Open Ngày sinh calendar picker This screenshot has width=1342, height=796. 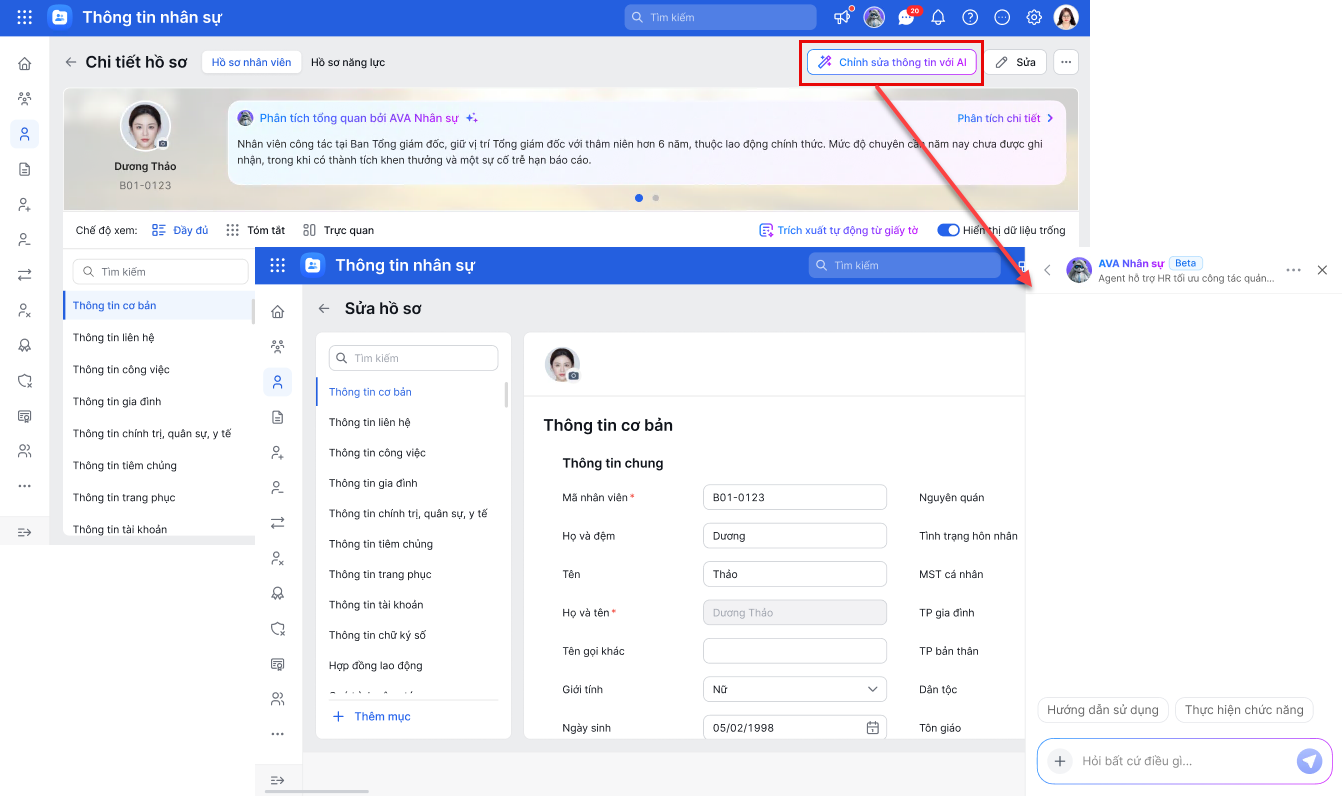[x=872, y=728]
